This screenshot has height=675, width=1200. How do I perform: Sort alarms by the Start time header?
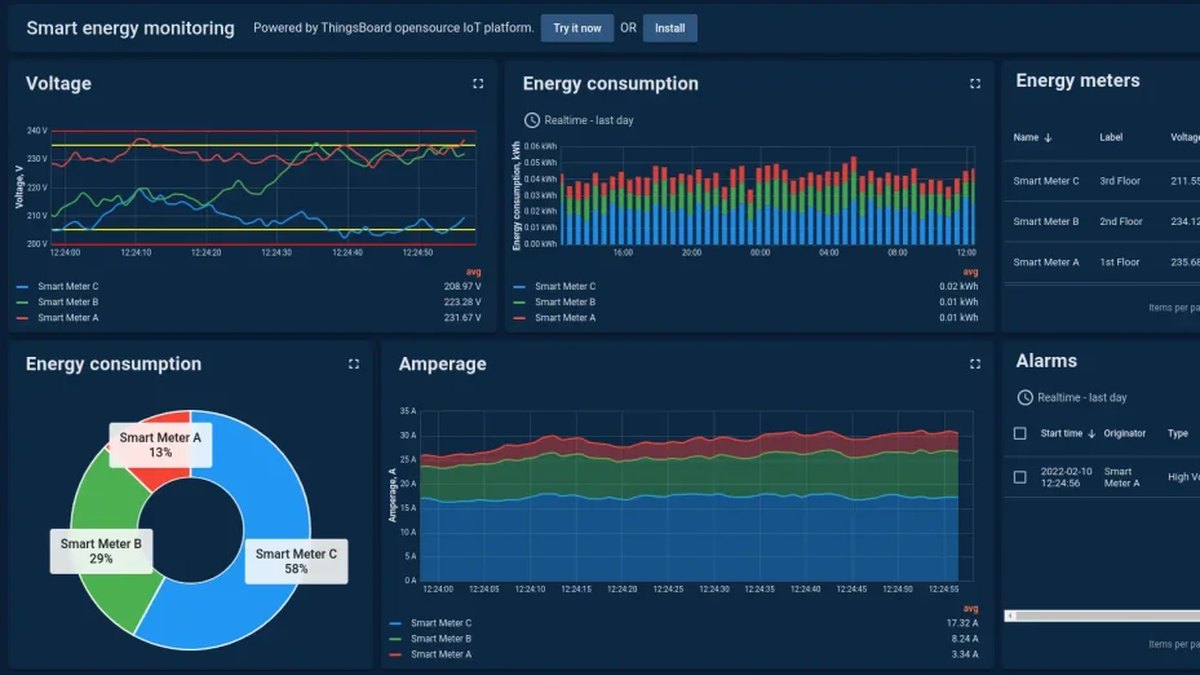(x=1061, y=434)
